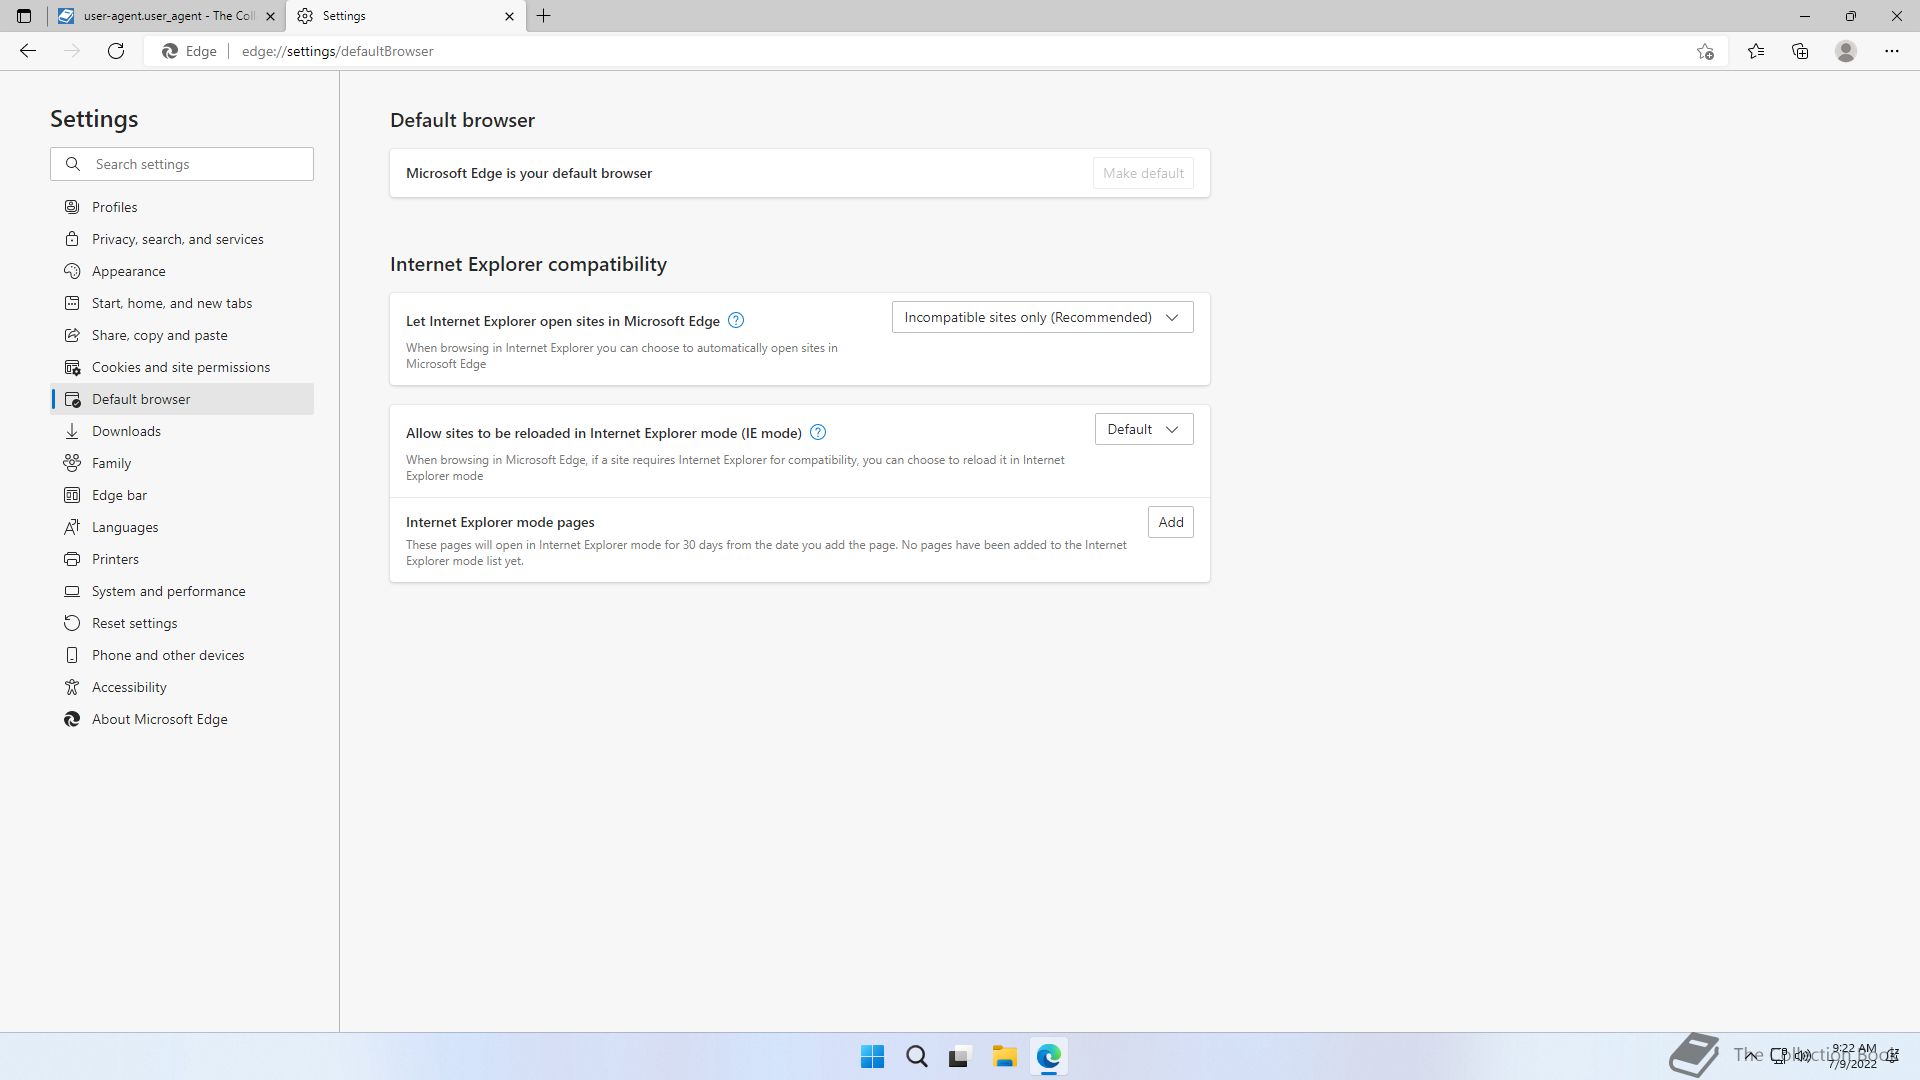Click Microsoft Edge taskbar icon
Screen dimensions: 1920x1080
tap(1048, 1056)
